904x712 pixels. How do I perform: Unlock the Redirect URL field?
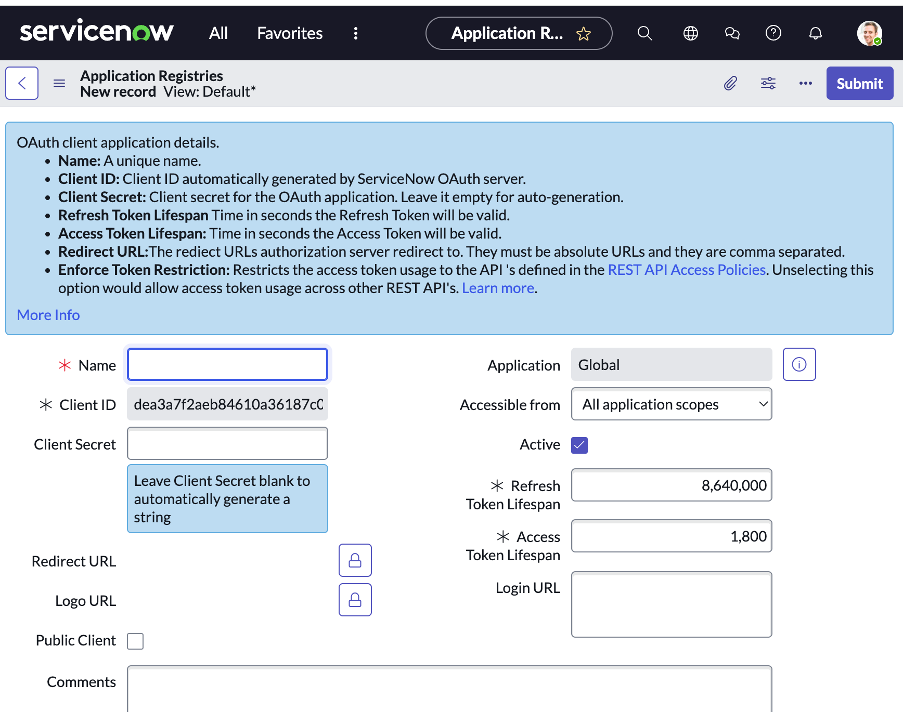click(x=355, y=560)
